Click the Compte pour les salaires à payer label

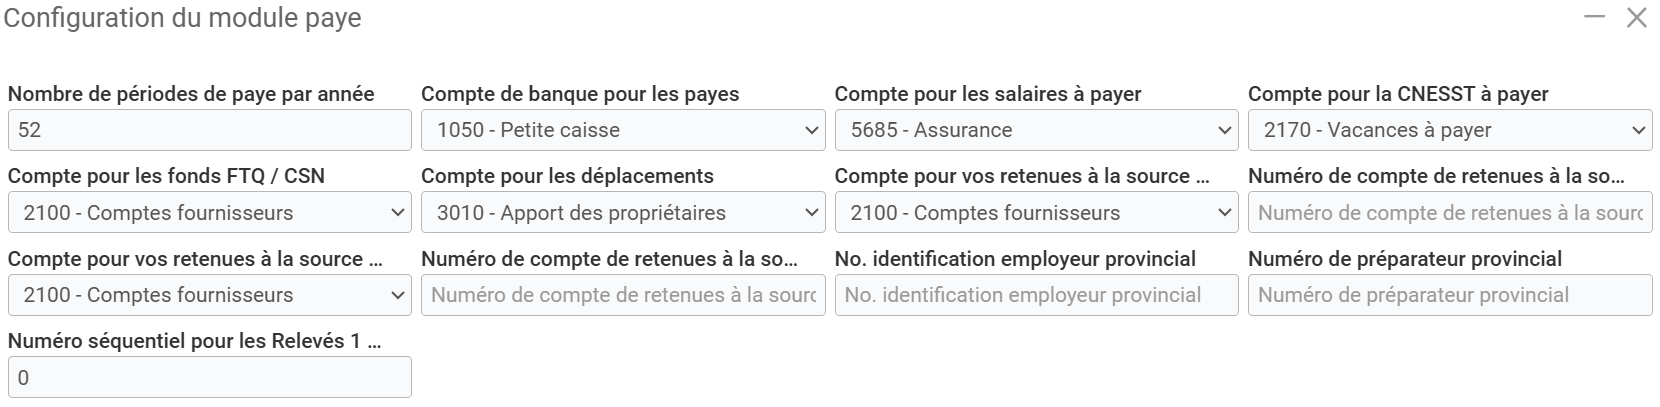(x=988, y=94)
